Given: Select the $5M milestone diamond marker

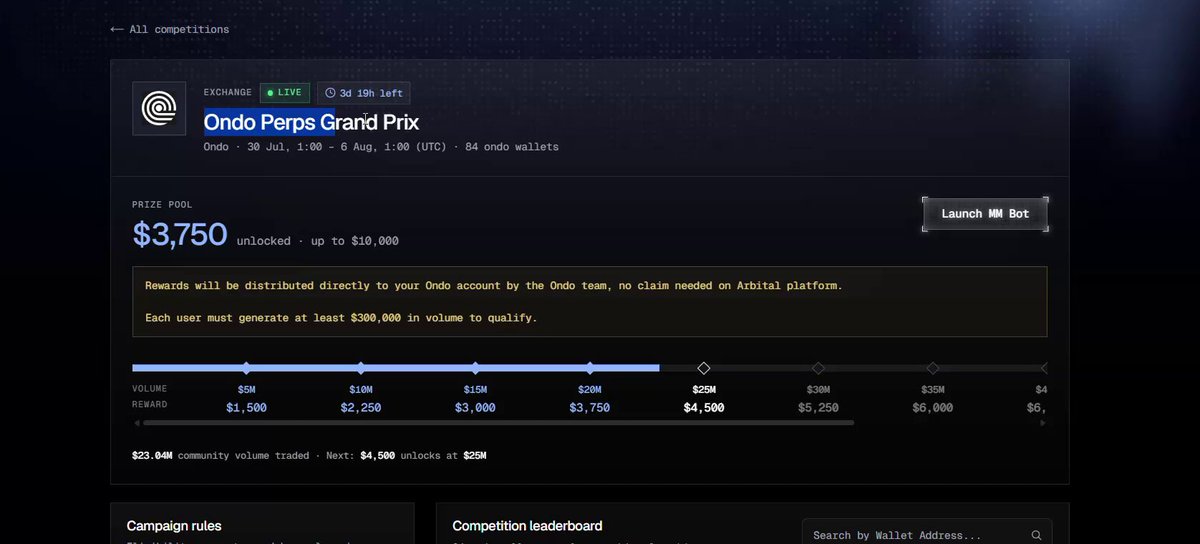Looking at the screenshot, I should pos(246,368).
